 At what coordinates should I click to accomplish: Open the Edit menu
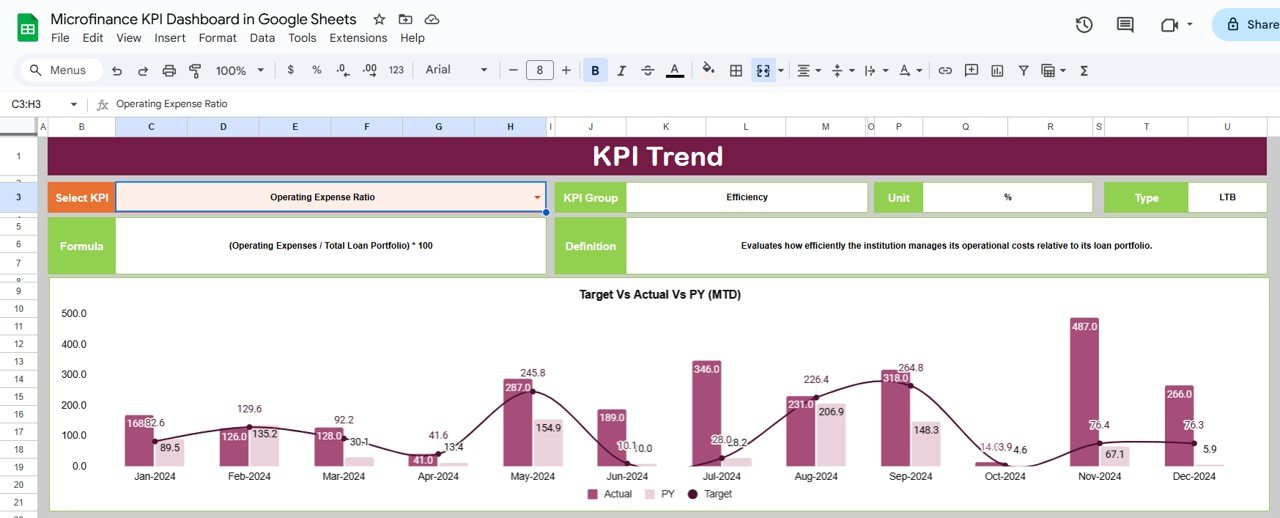93,38
